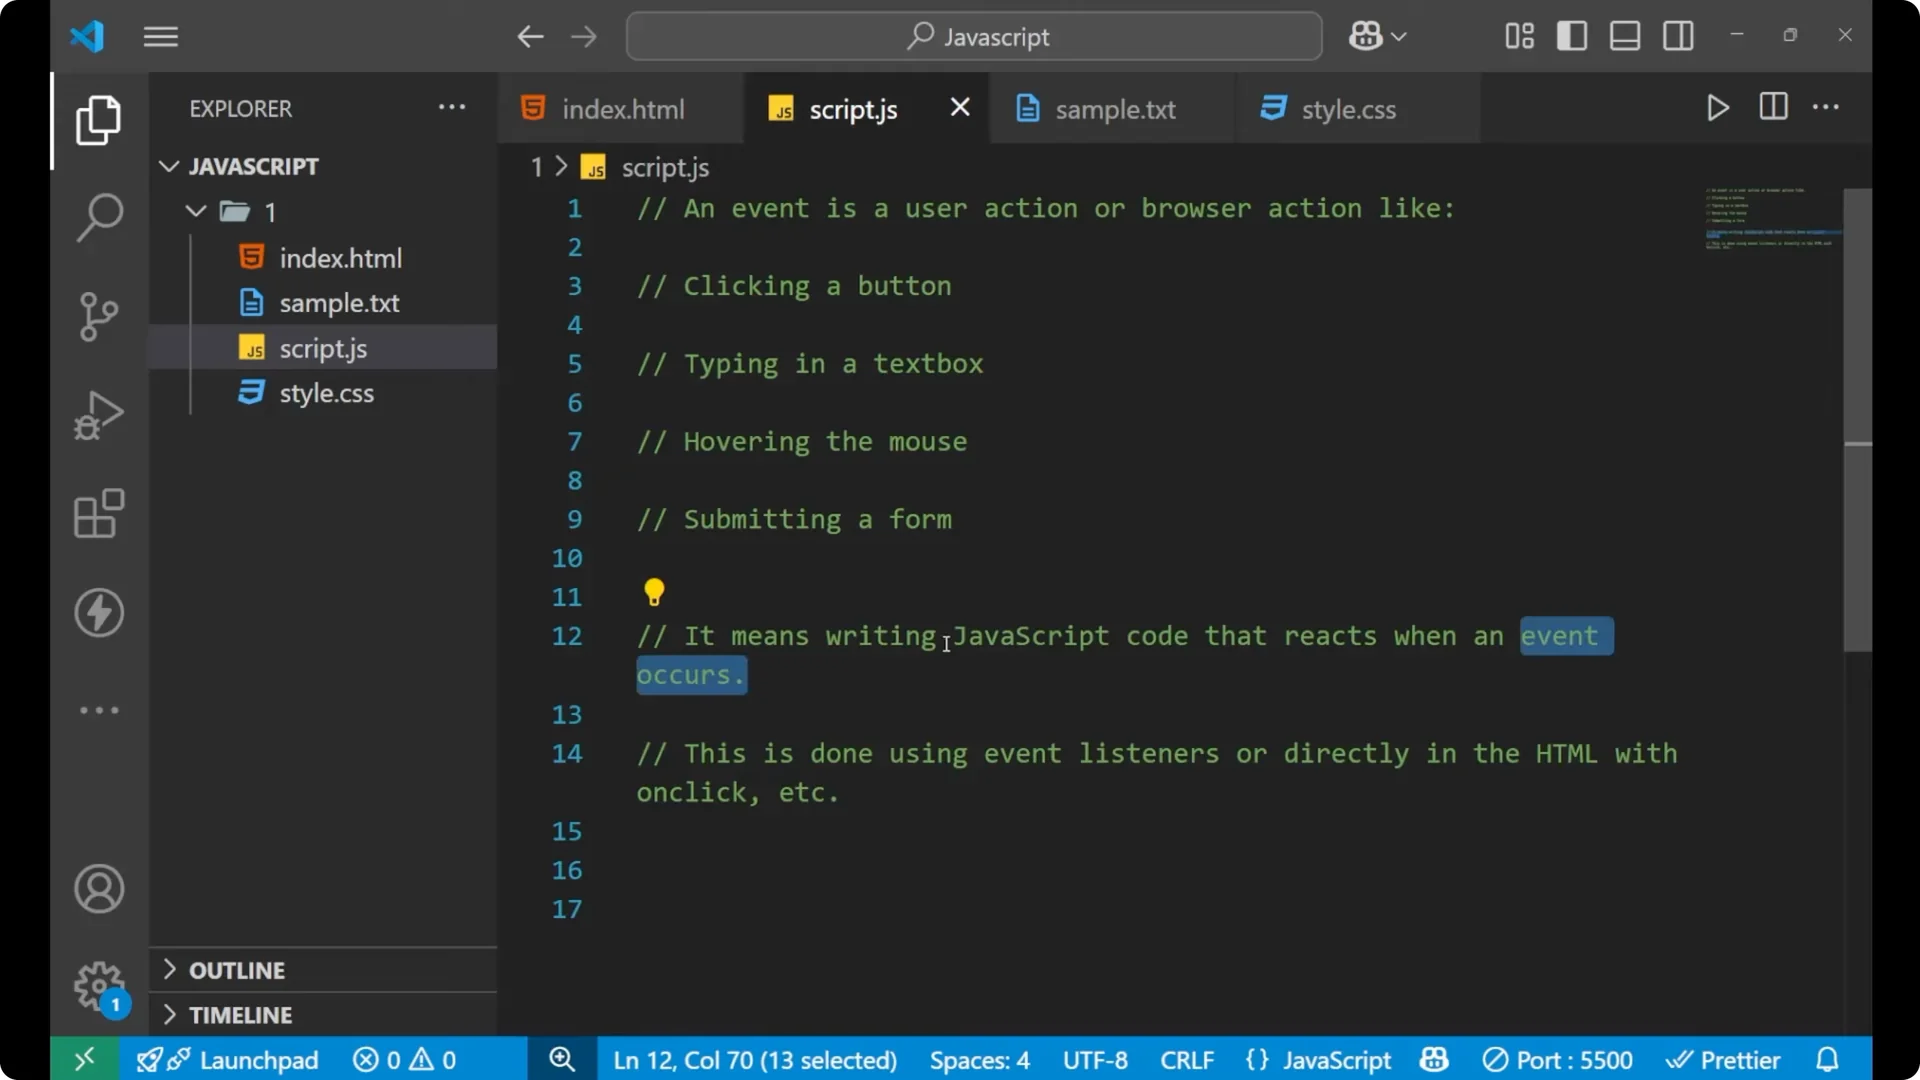
Task: Open the Accounts icon in activity bar
Action: pyautogui.click(x=98, y=889)
